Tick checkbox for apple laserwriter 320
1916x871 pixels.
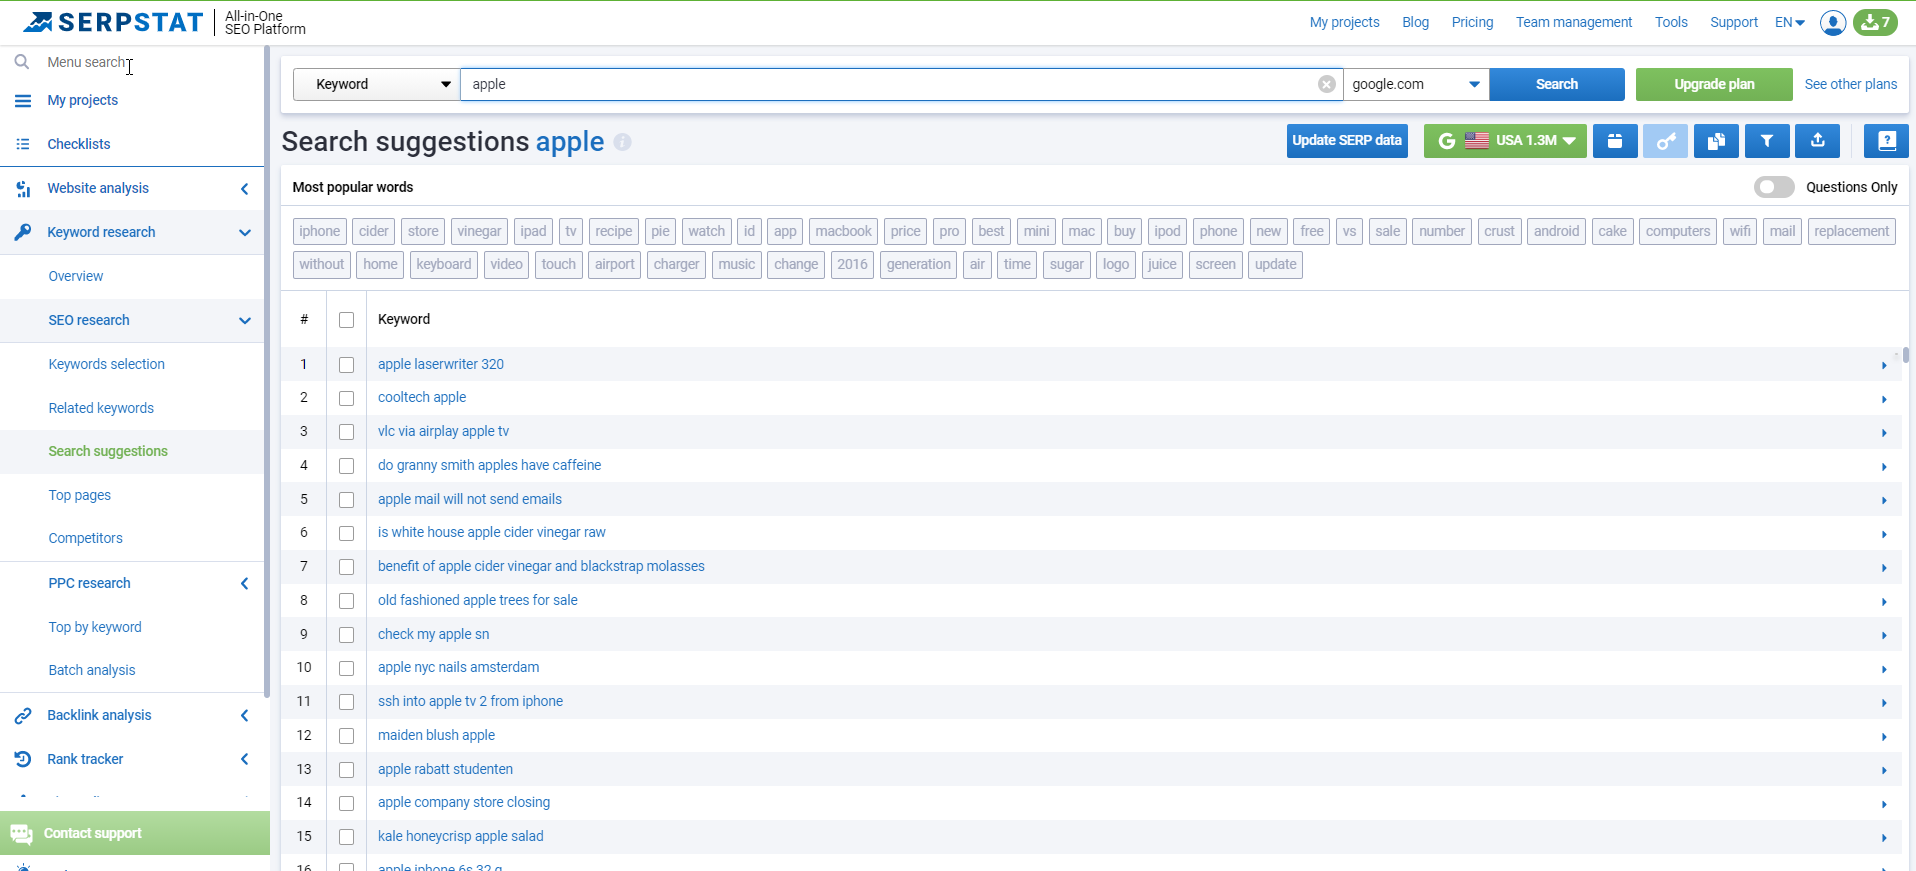(x=346, y=365)
